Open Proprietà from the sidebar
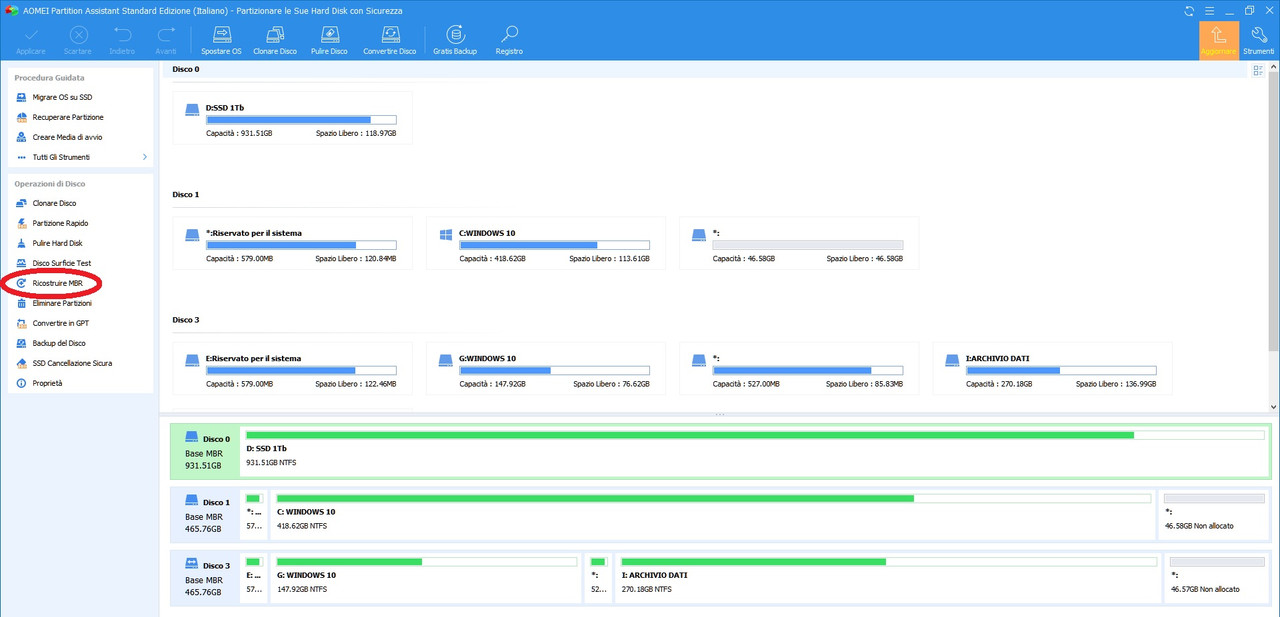This screenshot has height=617, width=1280. tap(47, 383)
